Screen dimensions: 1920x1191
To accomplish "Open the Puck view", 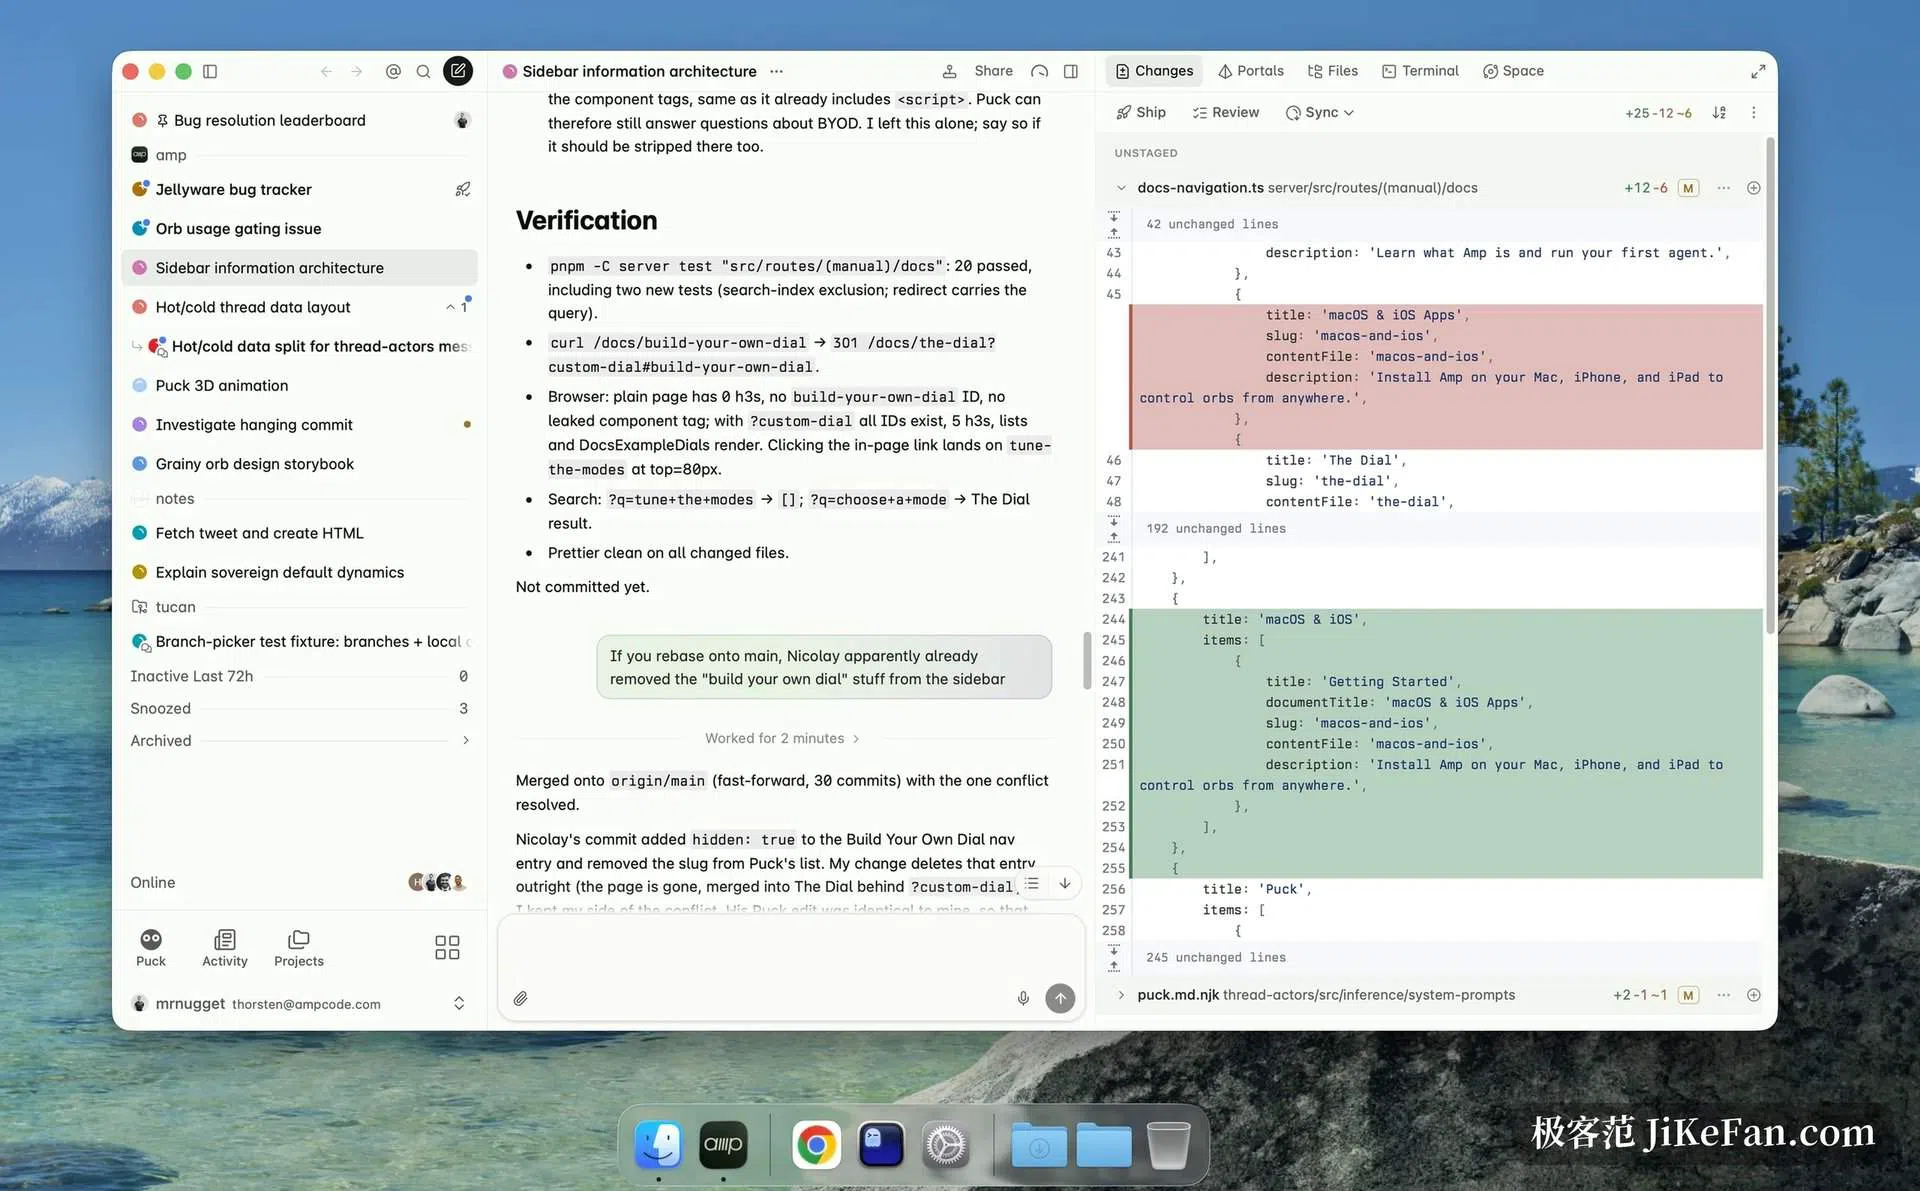I will tap(151, 948).
